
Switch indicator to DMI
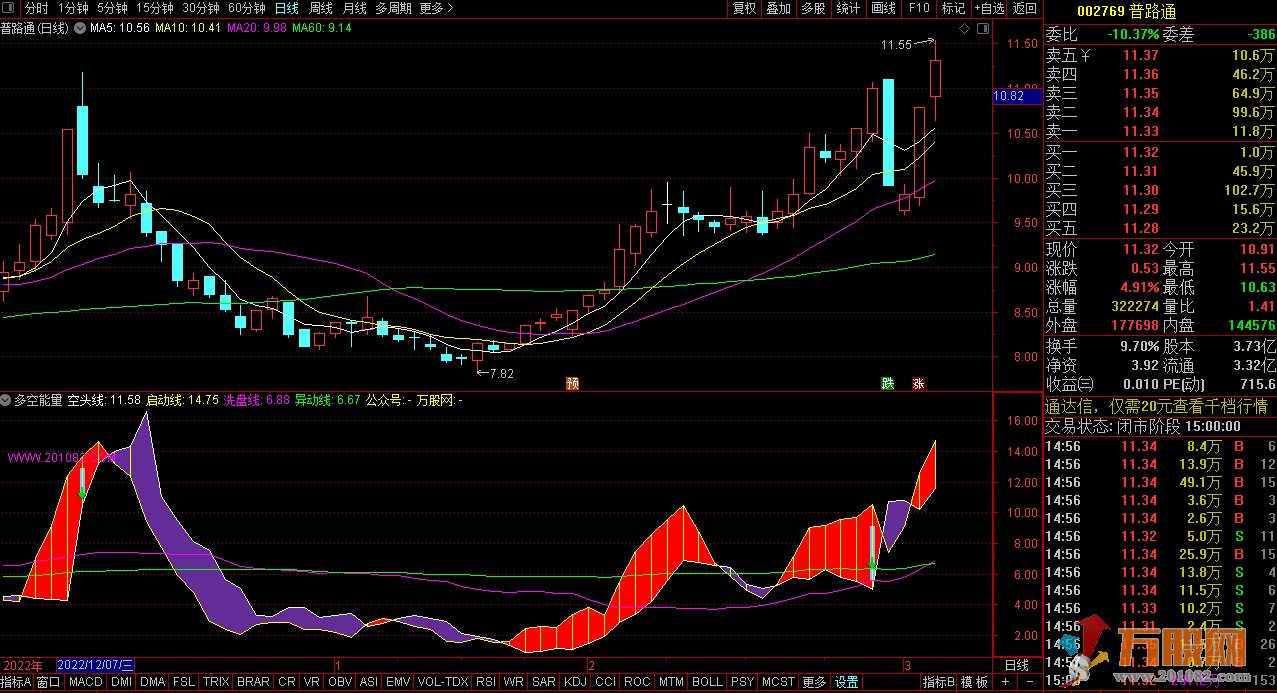(x=122, y=682)
